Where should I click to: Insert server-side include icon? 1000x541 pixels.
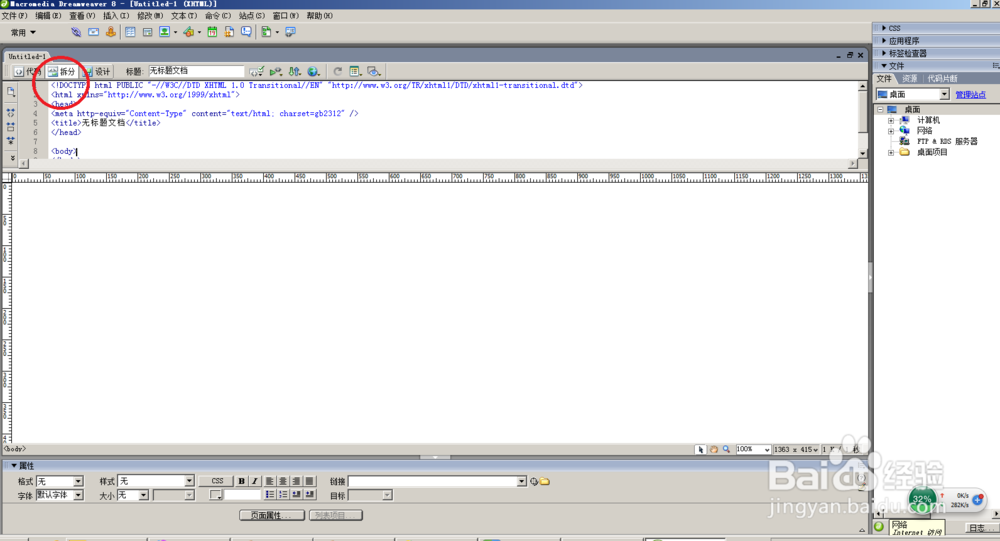(230, 32)
